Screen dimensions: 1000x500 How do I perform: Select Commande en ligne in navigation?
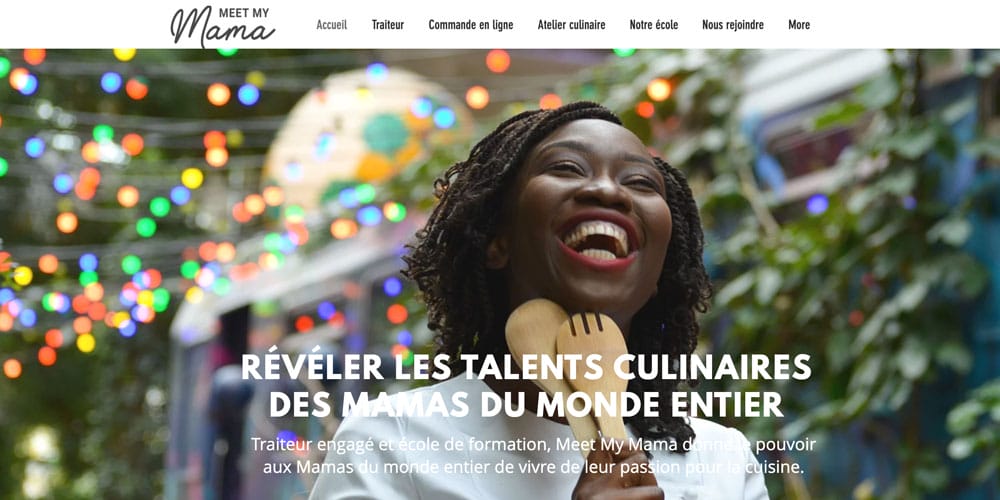coord(471,25)
